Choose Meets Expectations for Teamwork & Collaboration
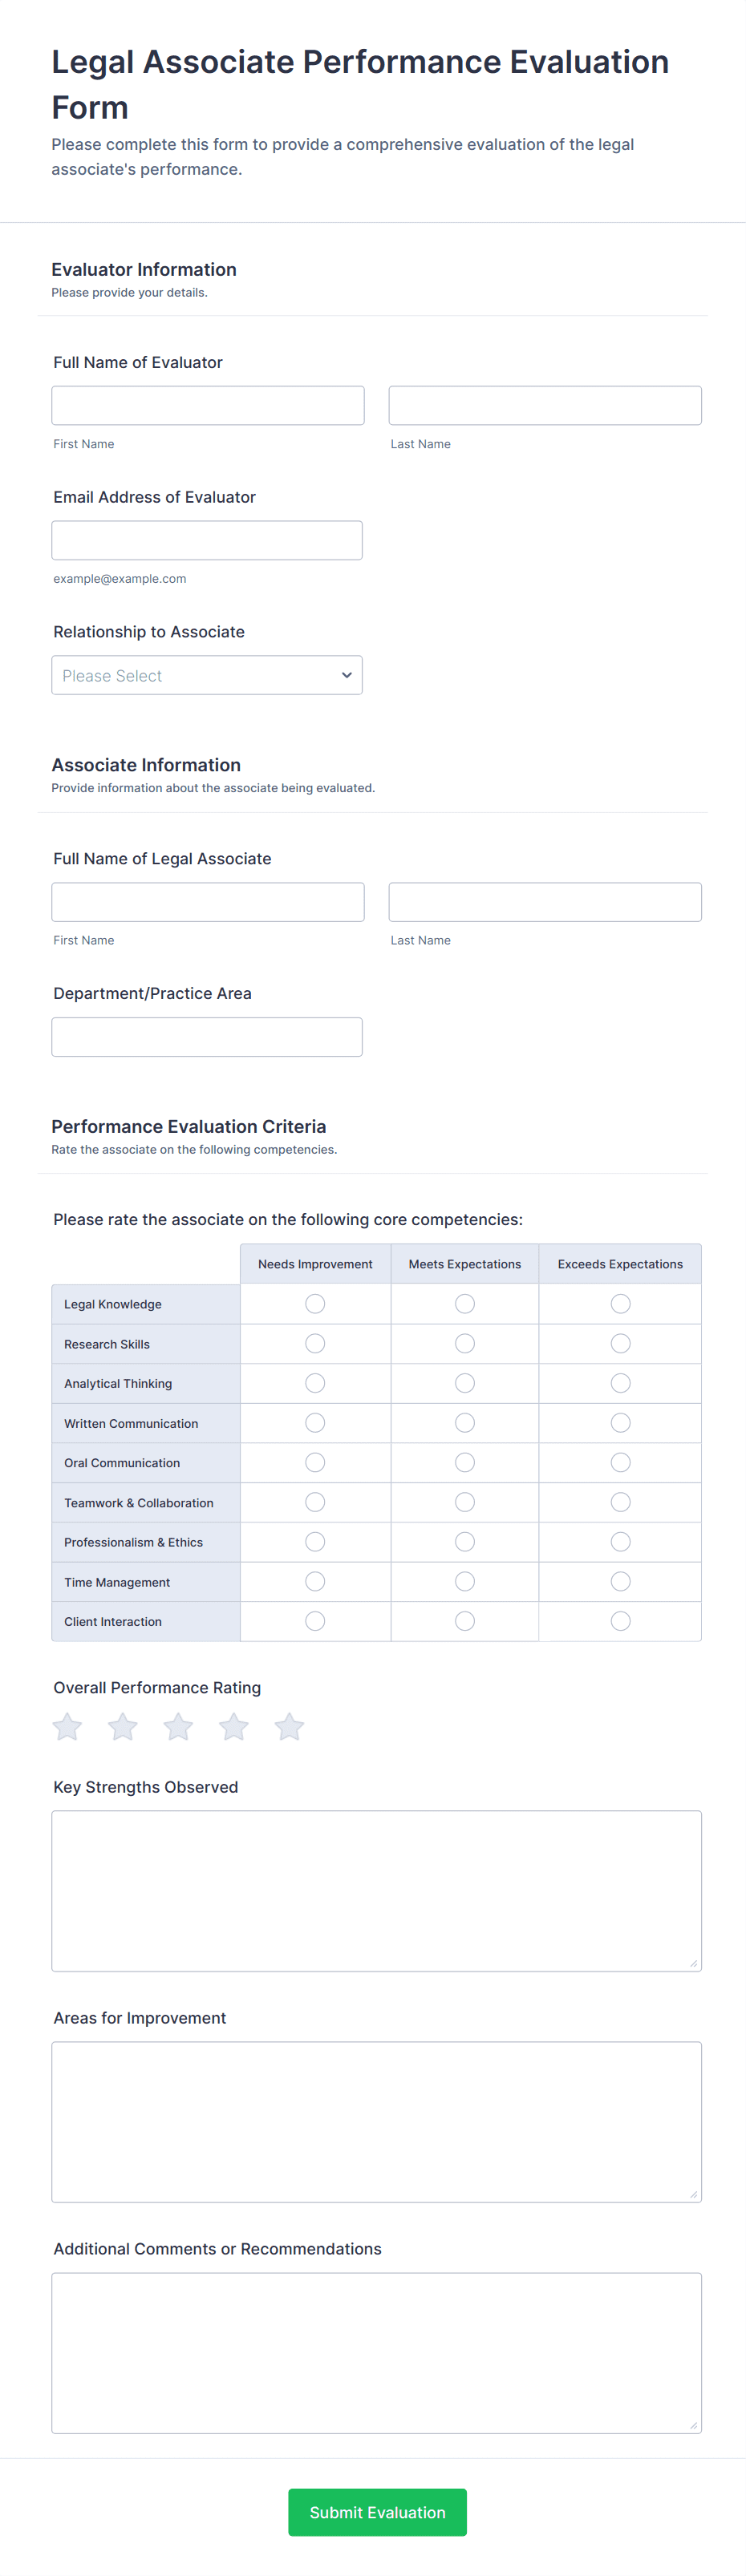746x2576 pixels. pos(465,1502)
